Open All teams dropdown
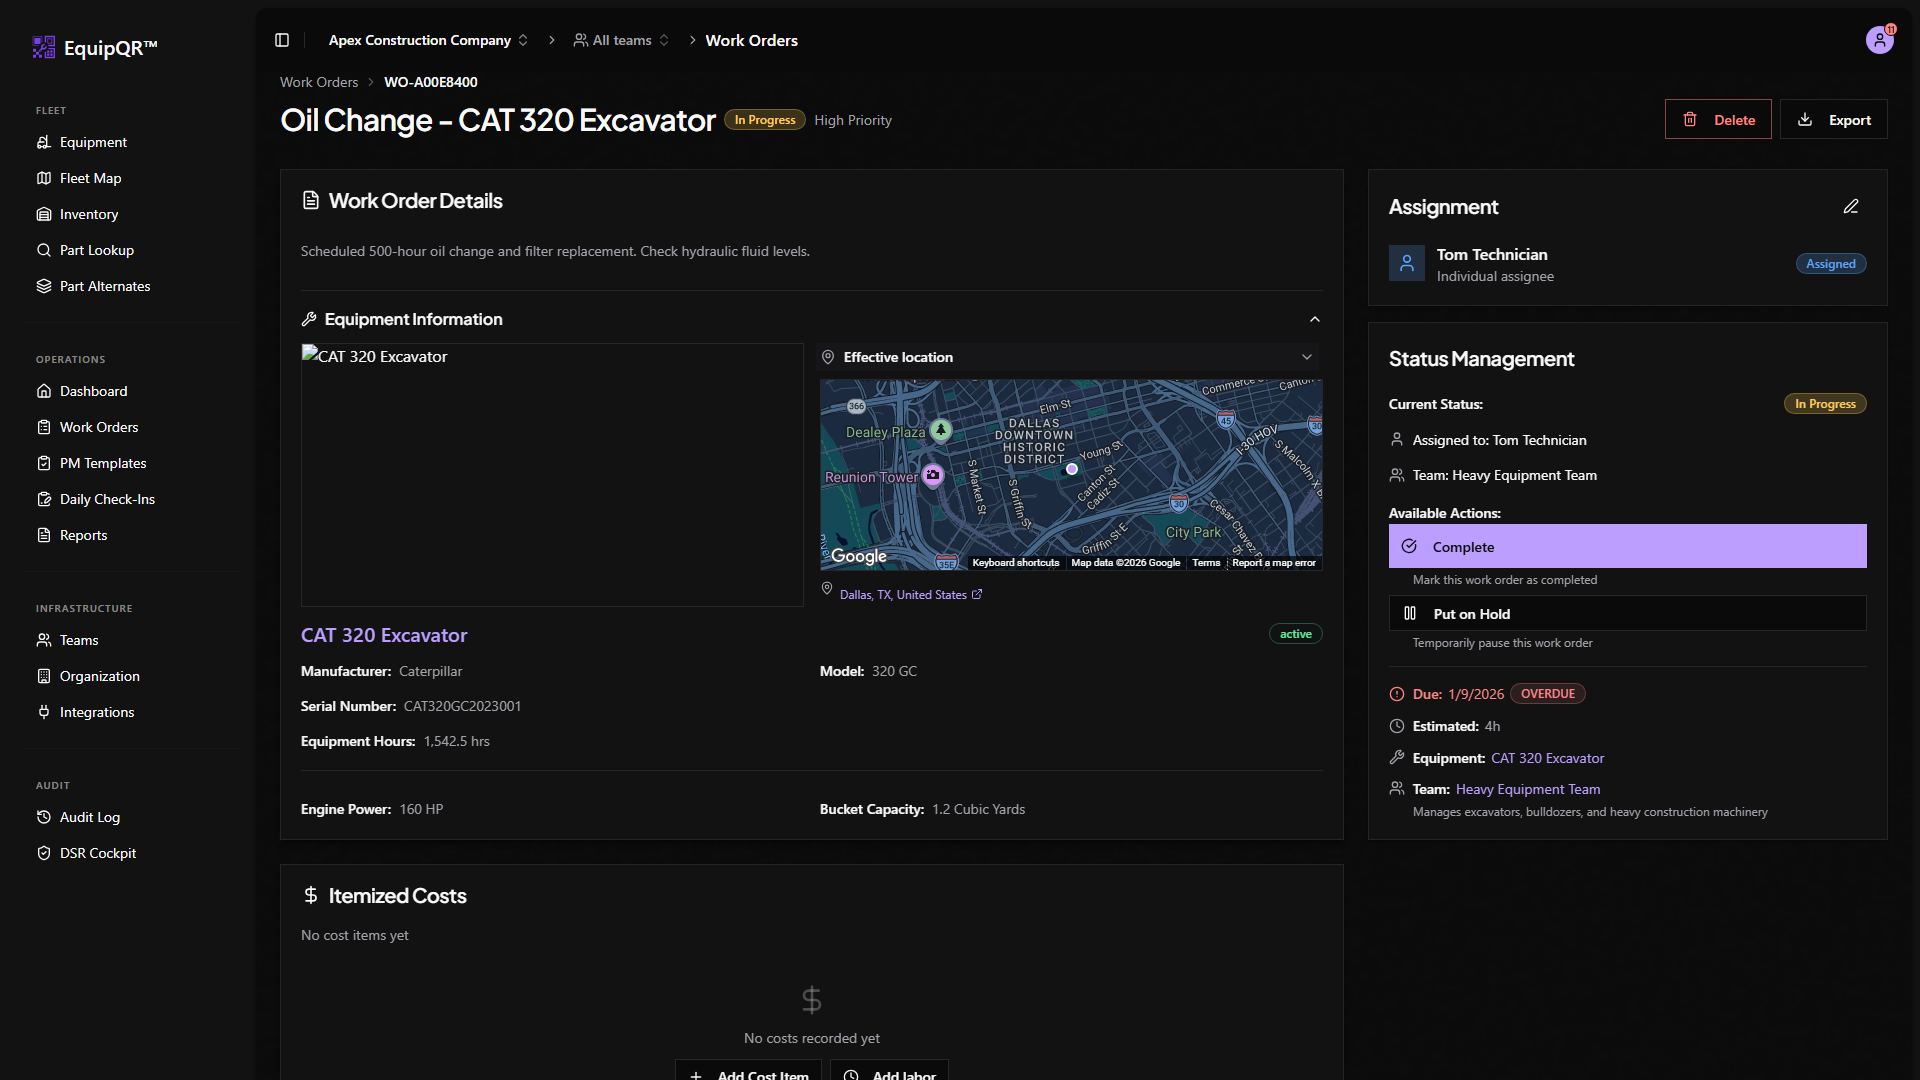Image resolution: width=1920 pixels, height=1080 pixels. click(x=621, y=40)
